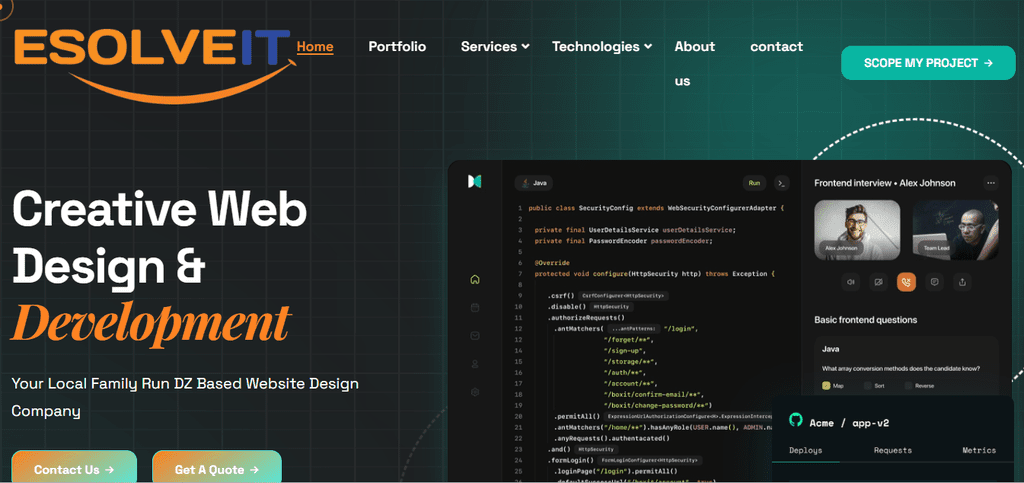Click the 'Frontend interview • Alex Johnson' title

click(x=885, y=183)
